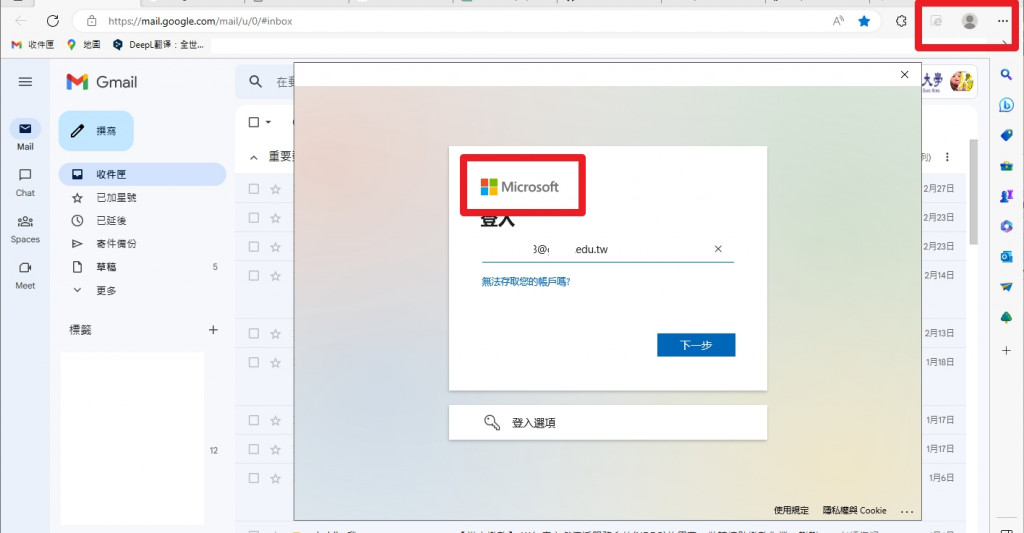The width and height of the screenshot is (1024, 533).
Task: Open the browser profile avatar icon
Action: pyautogui.click(x=969, y=21)
